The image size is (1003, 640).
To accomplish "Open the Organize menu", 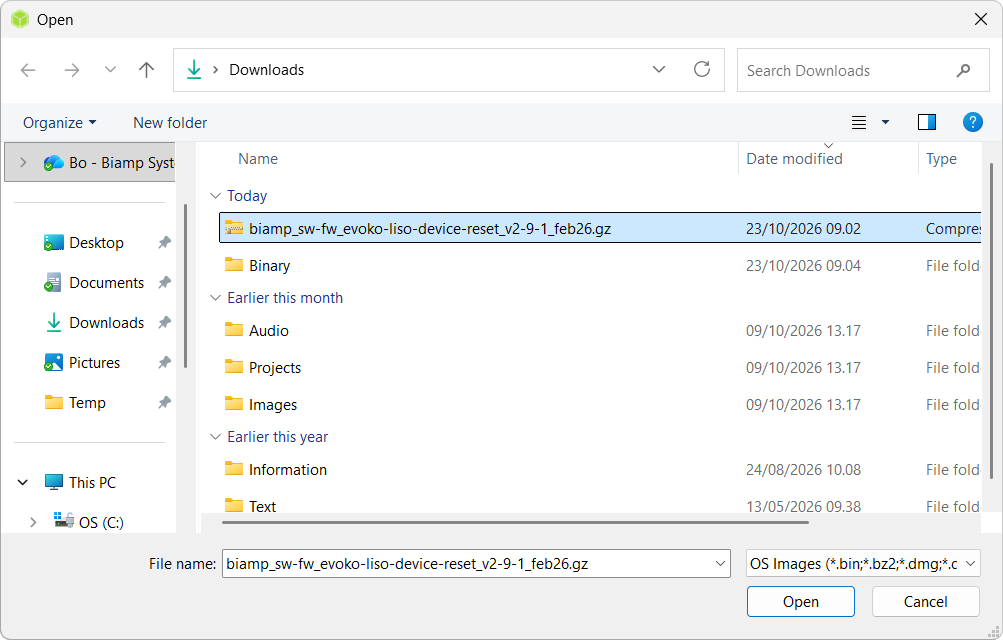I will (x=59, y=123).
